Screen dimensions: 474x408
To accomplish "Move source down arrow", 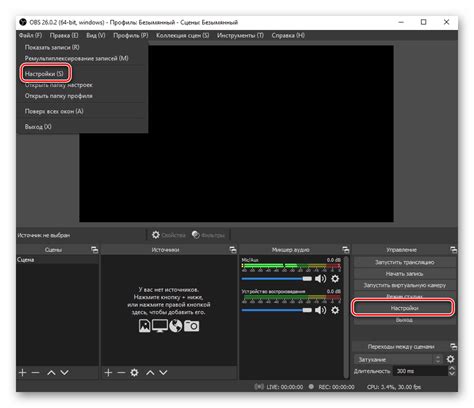I will click(163, 372).
